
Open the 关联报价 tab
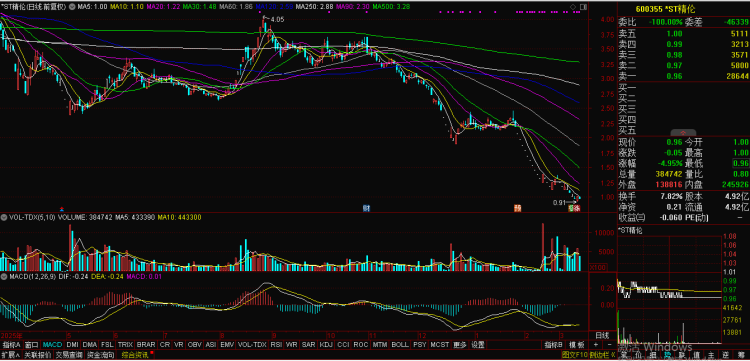(x=37, y=355)
